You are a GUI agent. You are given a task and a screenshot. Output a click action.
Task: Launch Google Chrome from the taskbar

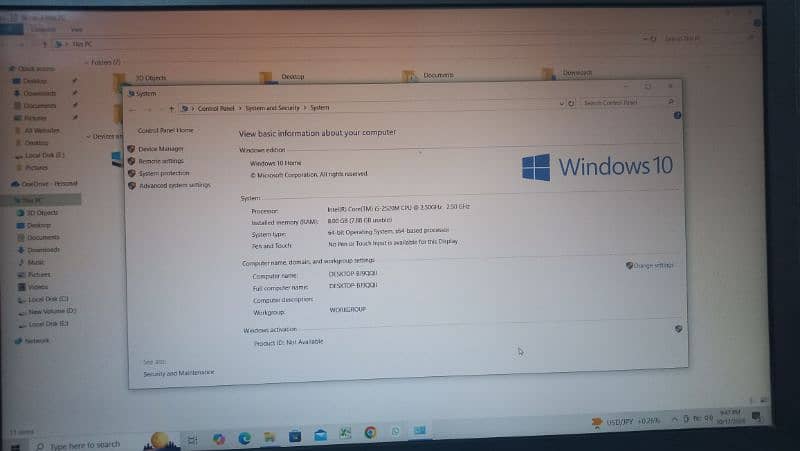[x=370, y=433]
